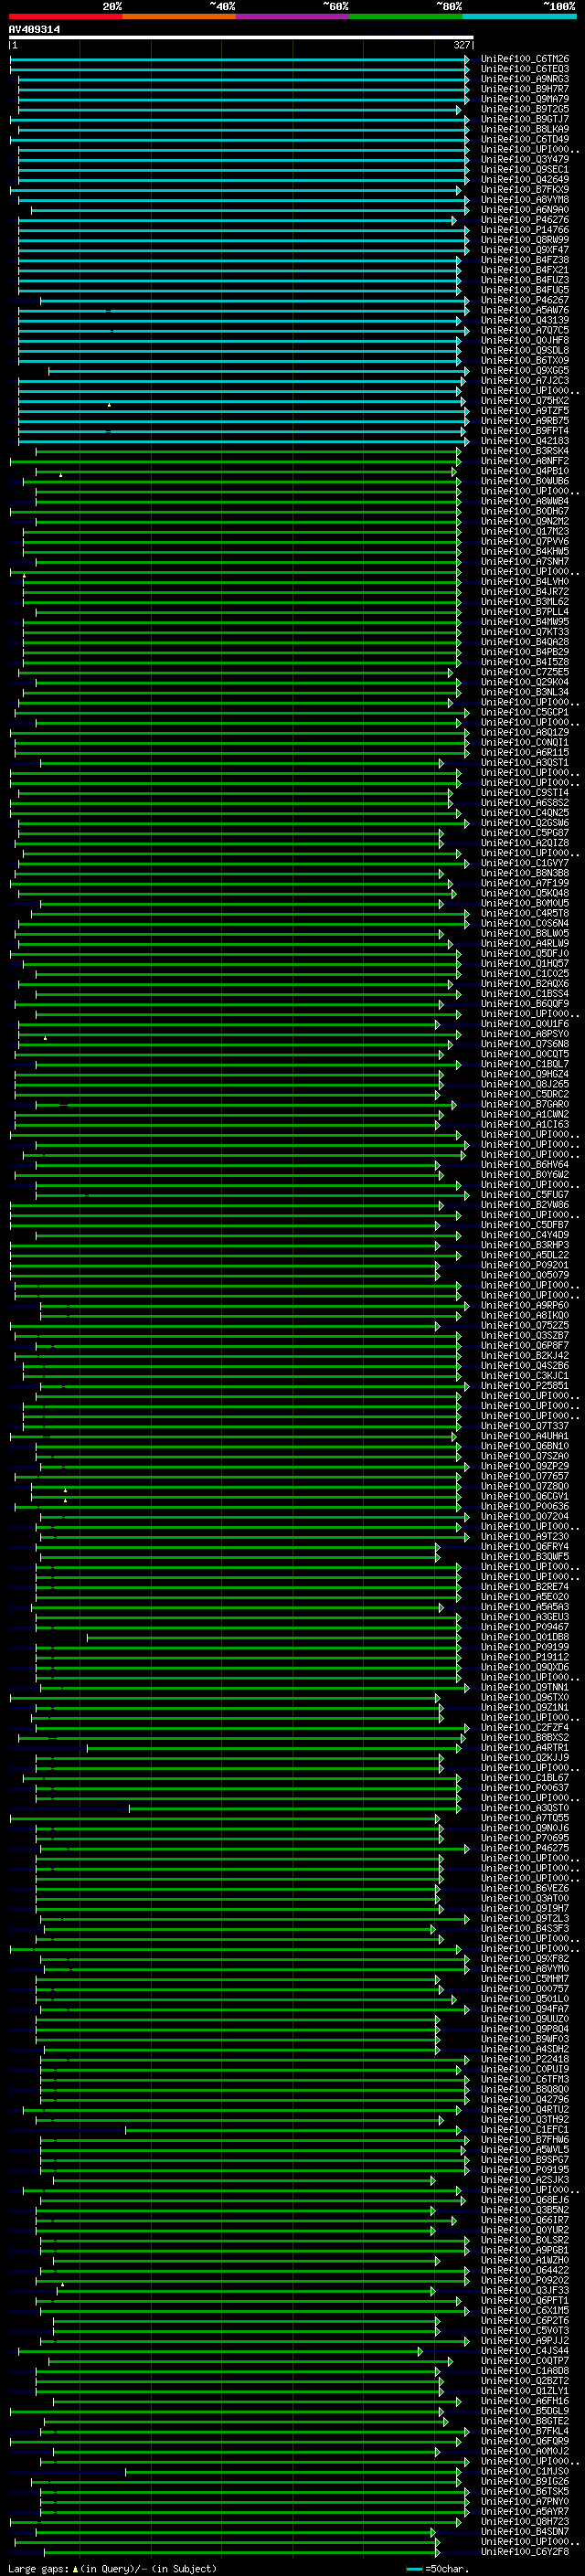Select hit label UniRef100_A6N9A0

click(x=525, y=210)
